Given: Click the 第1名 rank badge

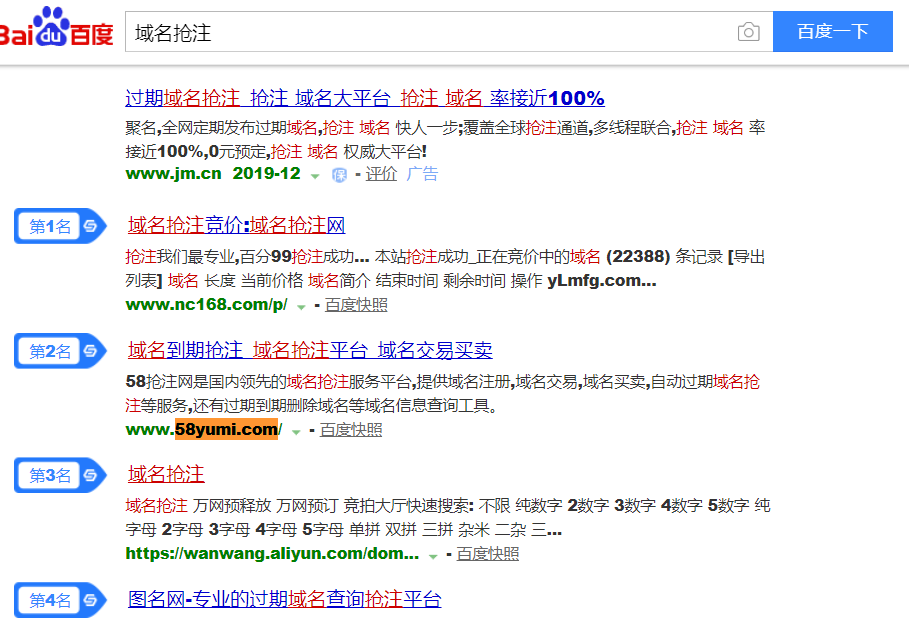Looking at the screenshot, I should (x=60, y=226).
